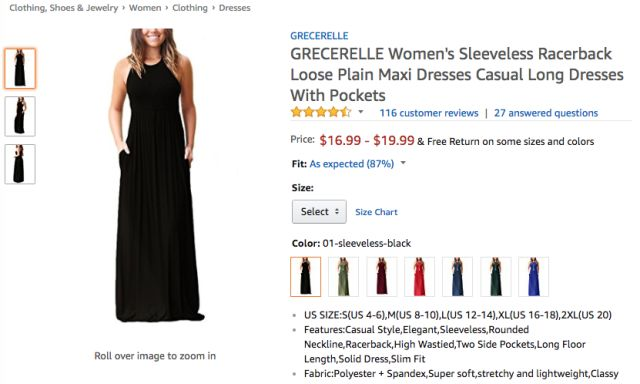The height and width of the screenshot is (384, 640).
Task: Go to Dresses breadcrumb category
Action: pos(235,8)
